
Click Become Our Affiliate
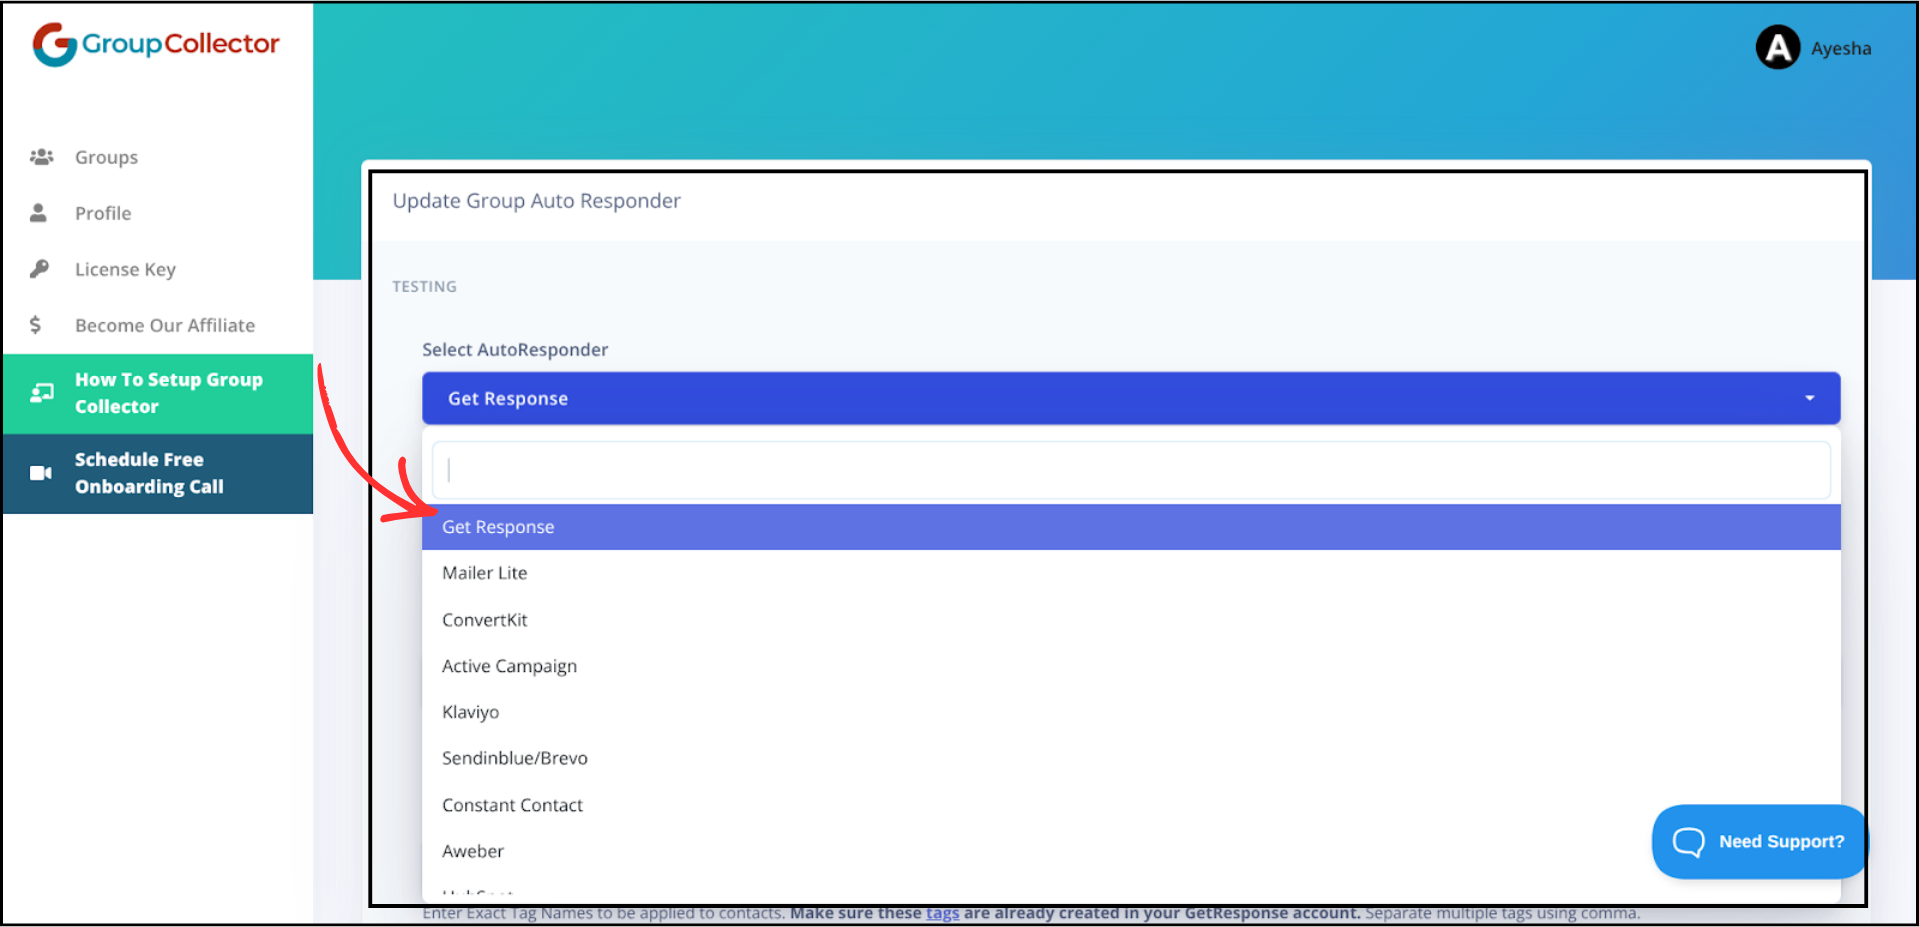[x=164, y=324]
